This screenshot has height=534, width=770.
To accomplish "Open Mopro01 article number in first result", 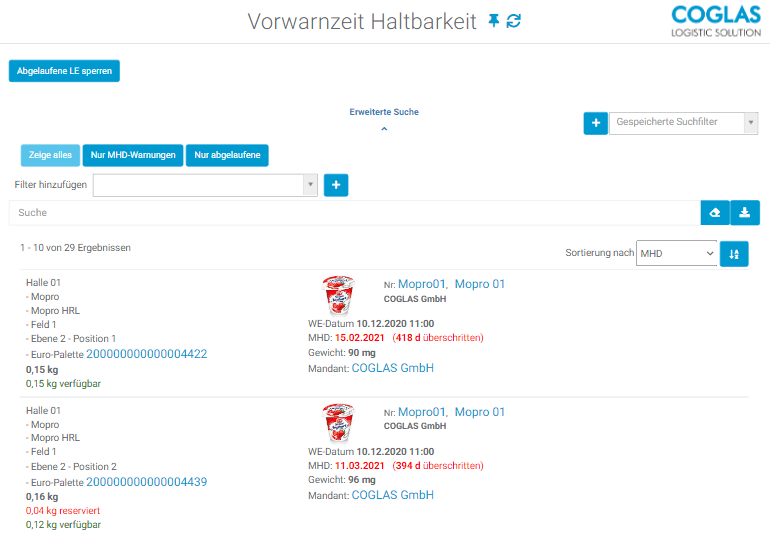I will (422, 284).
